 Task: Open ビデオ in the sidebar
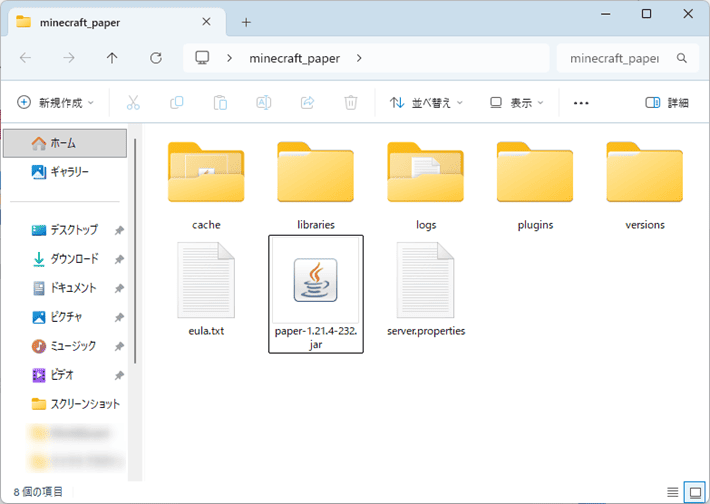(65, 375)
